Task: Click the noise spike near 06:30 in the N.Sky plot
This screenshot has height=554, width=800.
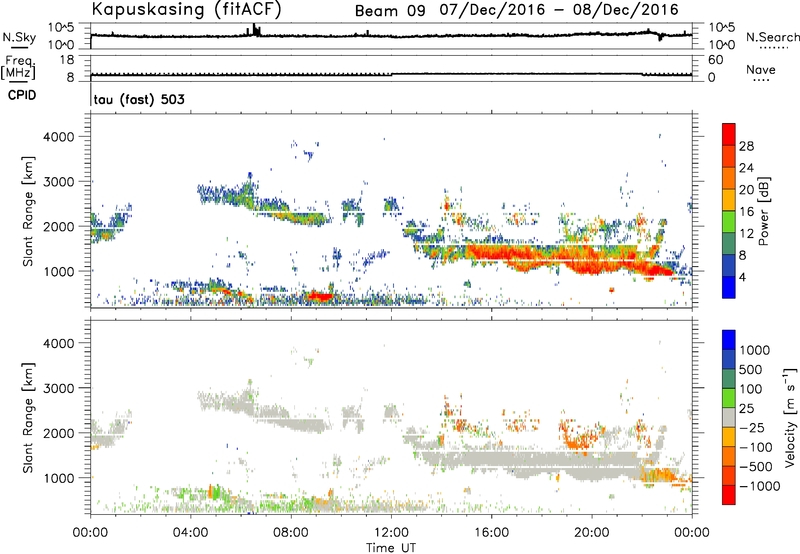Action: 254,30
